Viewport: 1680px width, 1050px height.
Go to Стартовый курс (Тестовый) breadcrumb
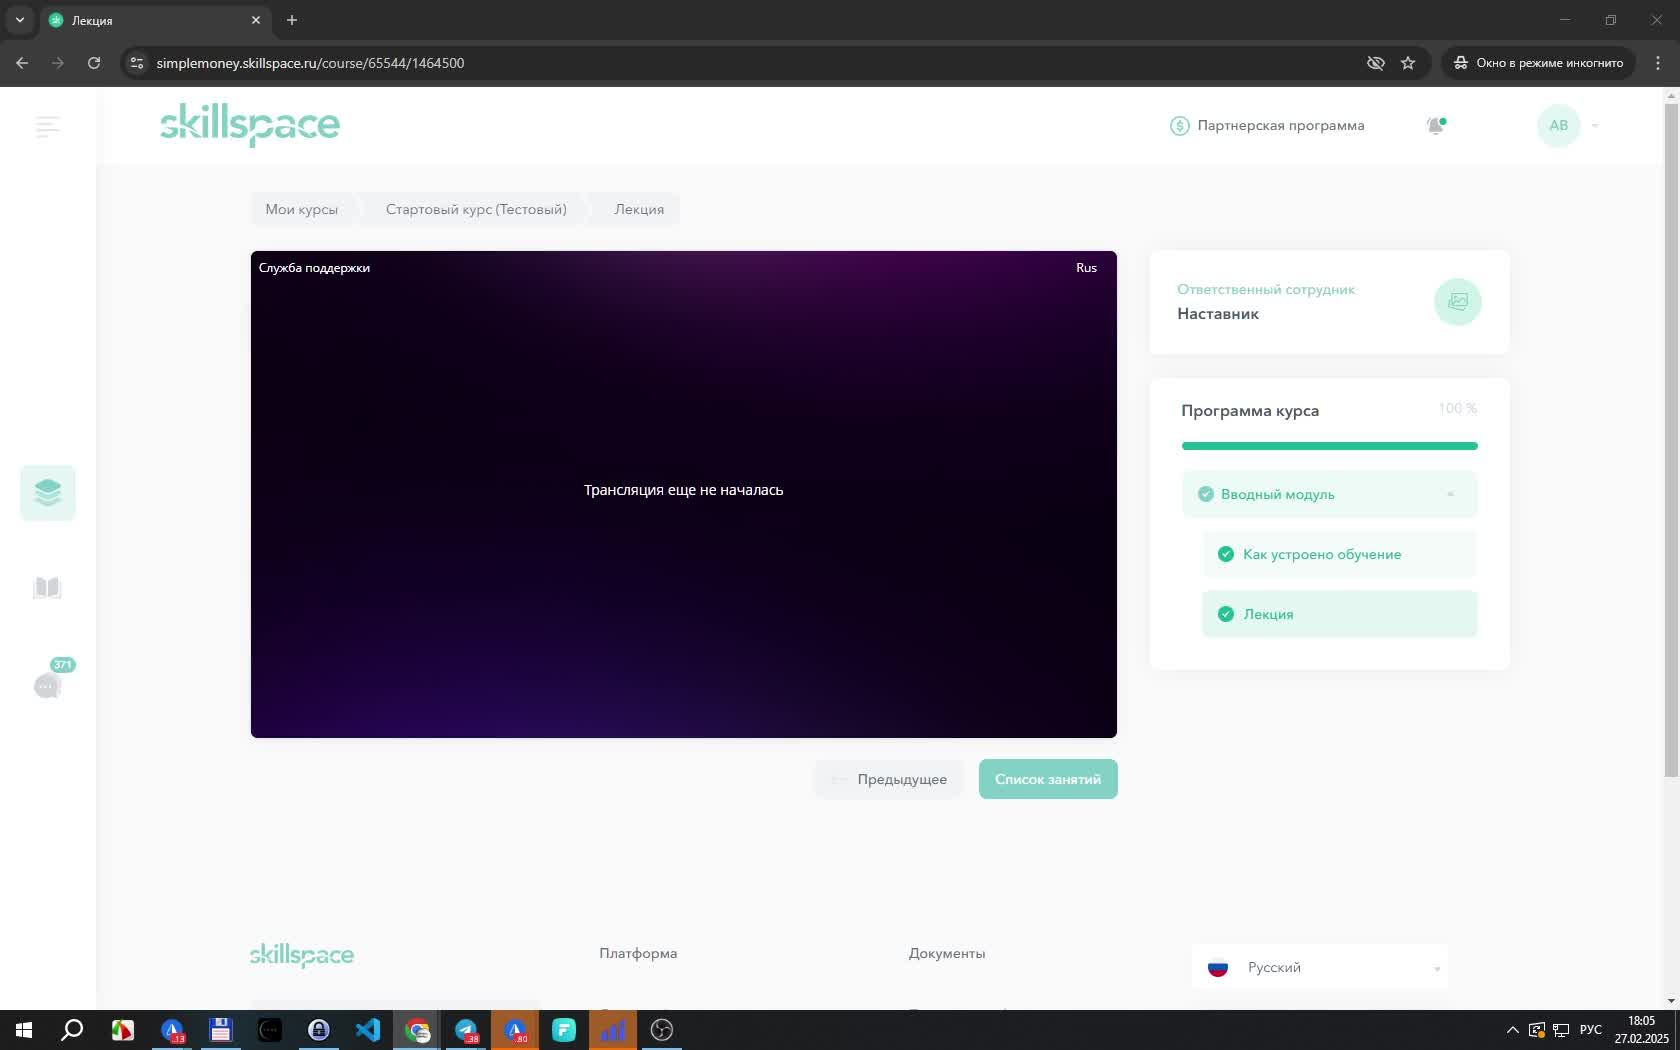coord(476,209)
